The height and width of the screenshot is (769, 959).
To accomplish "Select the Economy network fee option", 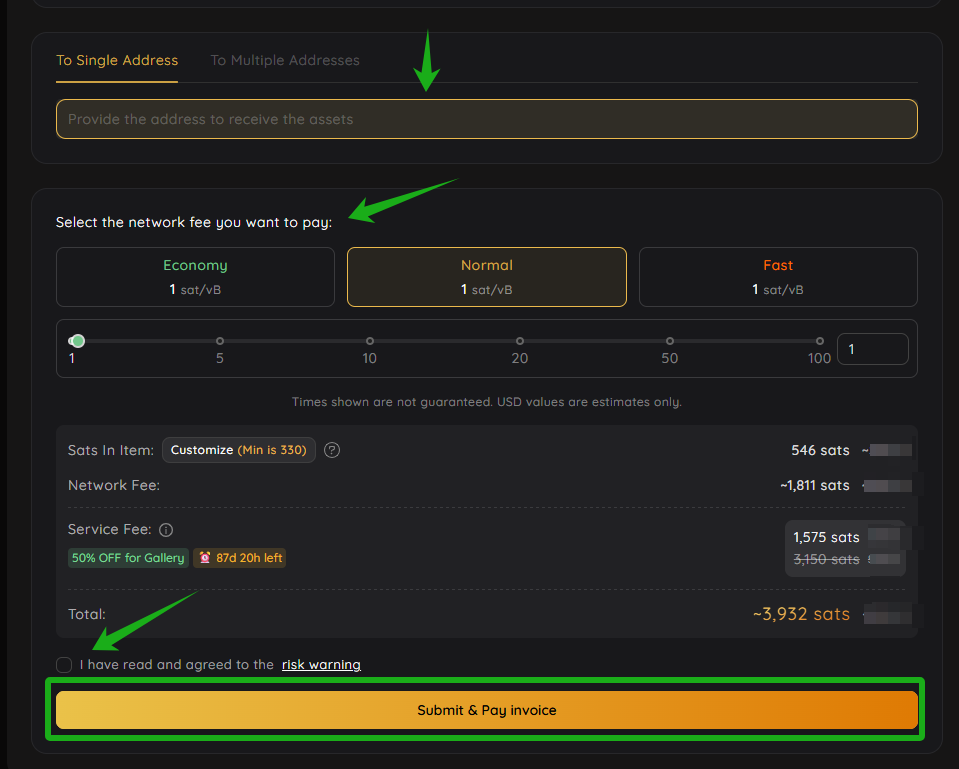I will point(195,277).
